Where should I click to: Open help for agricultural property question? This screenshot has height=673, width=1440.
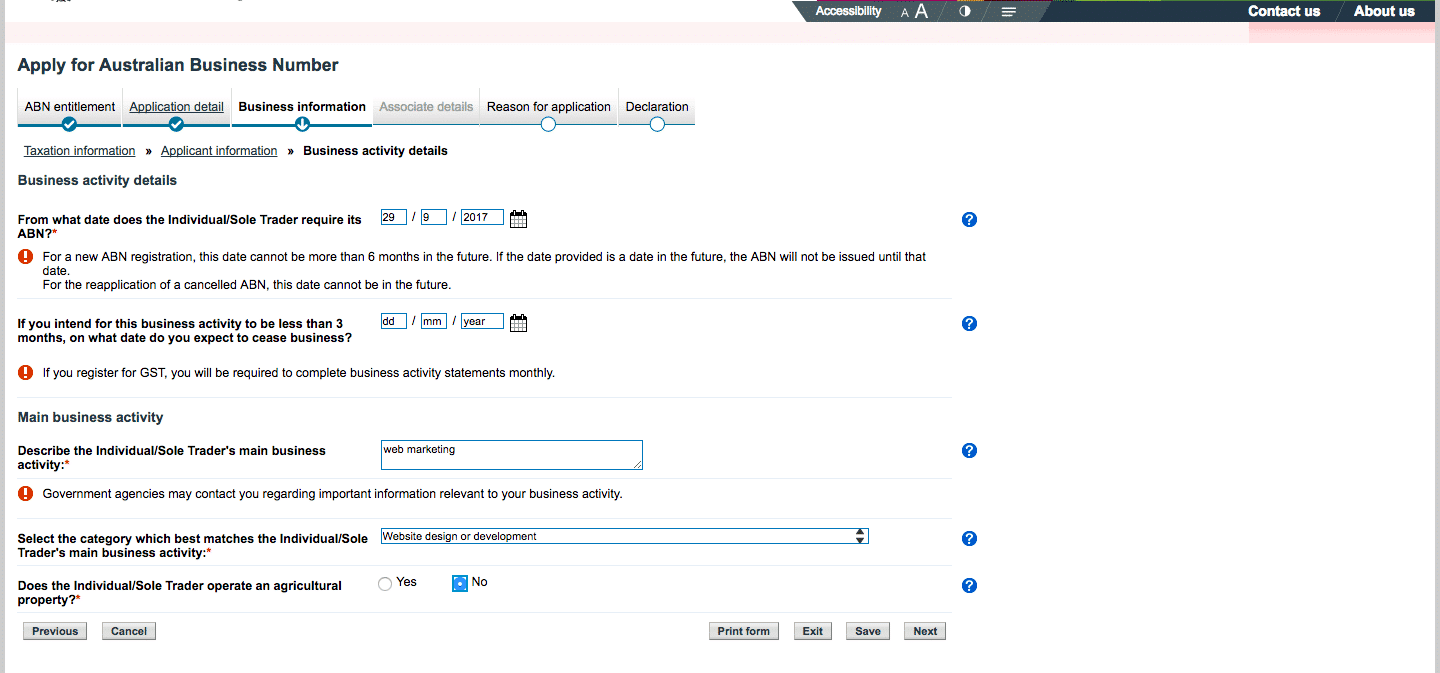(x=969, y=586)
